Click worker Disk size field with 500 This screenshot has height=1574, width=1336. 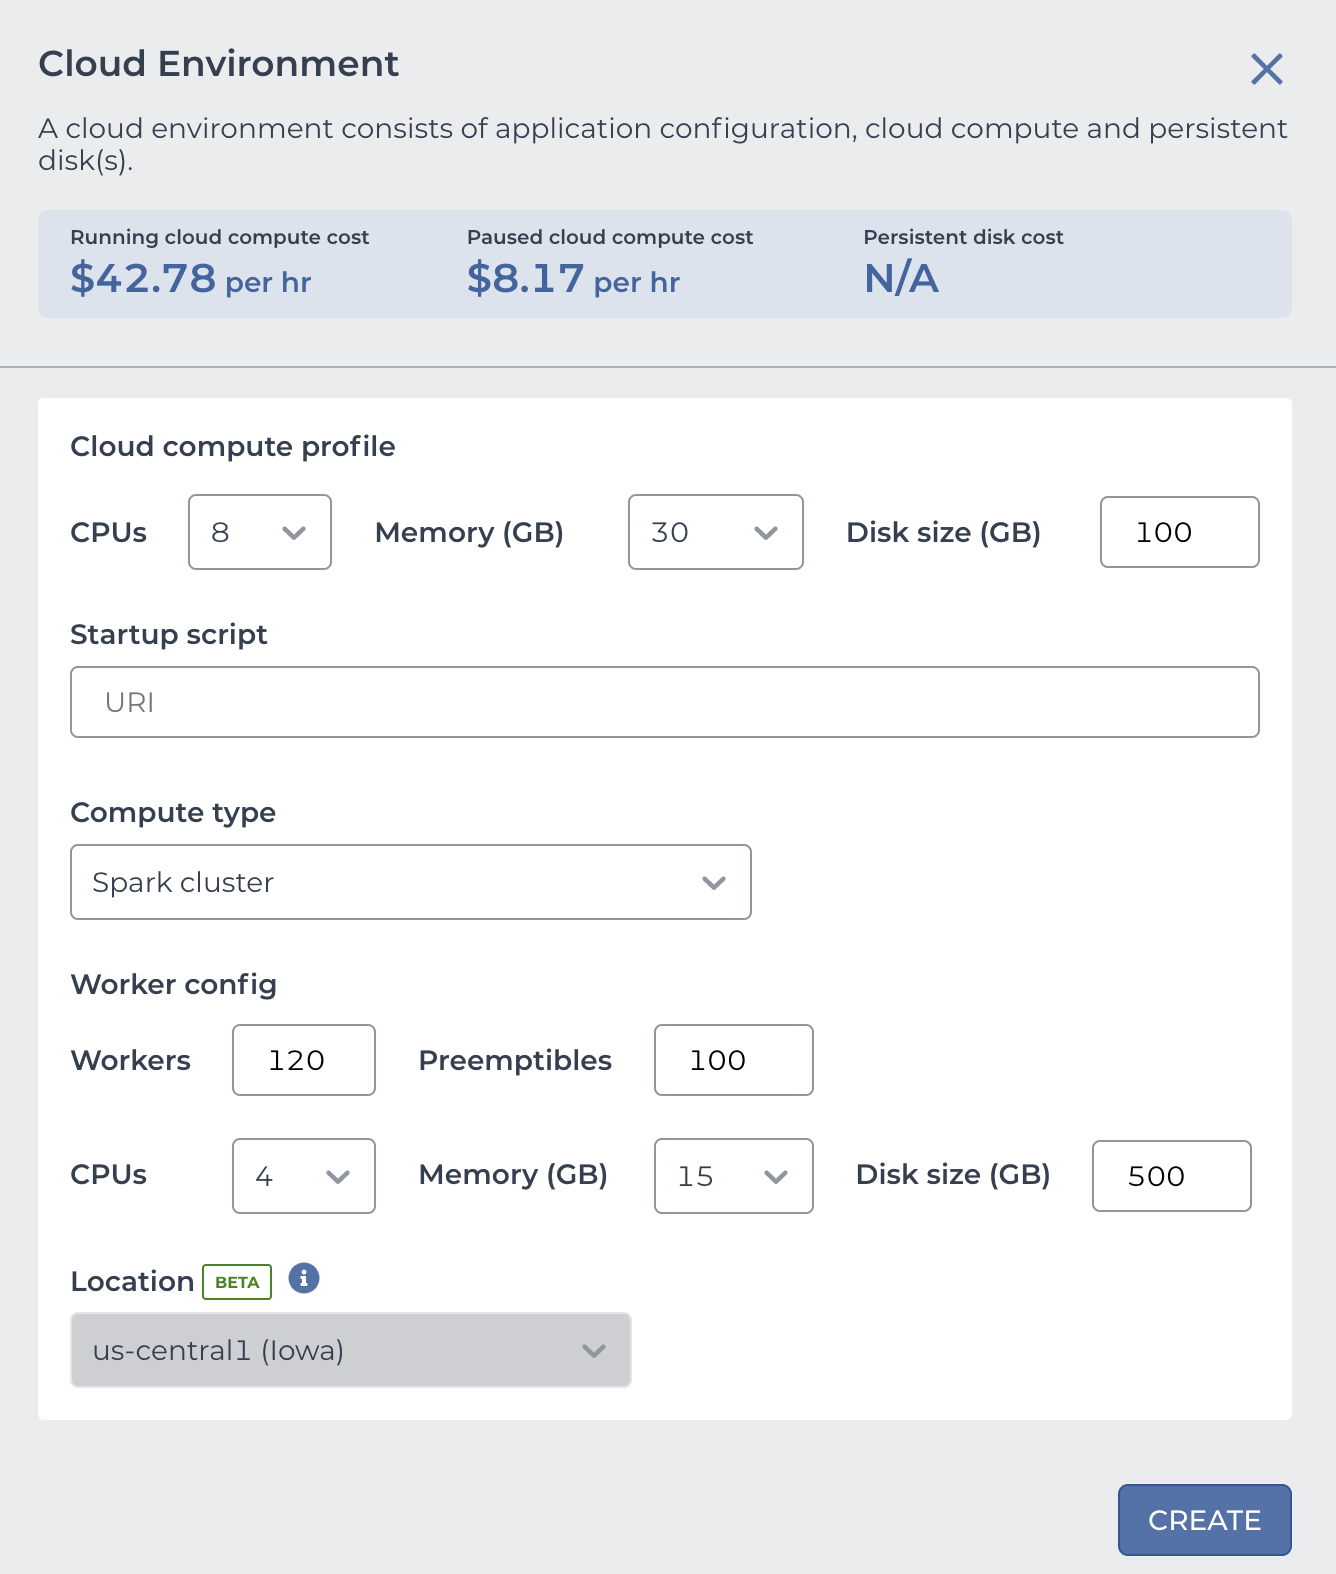pyautogui.click(x=1172, y=1176)
